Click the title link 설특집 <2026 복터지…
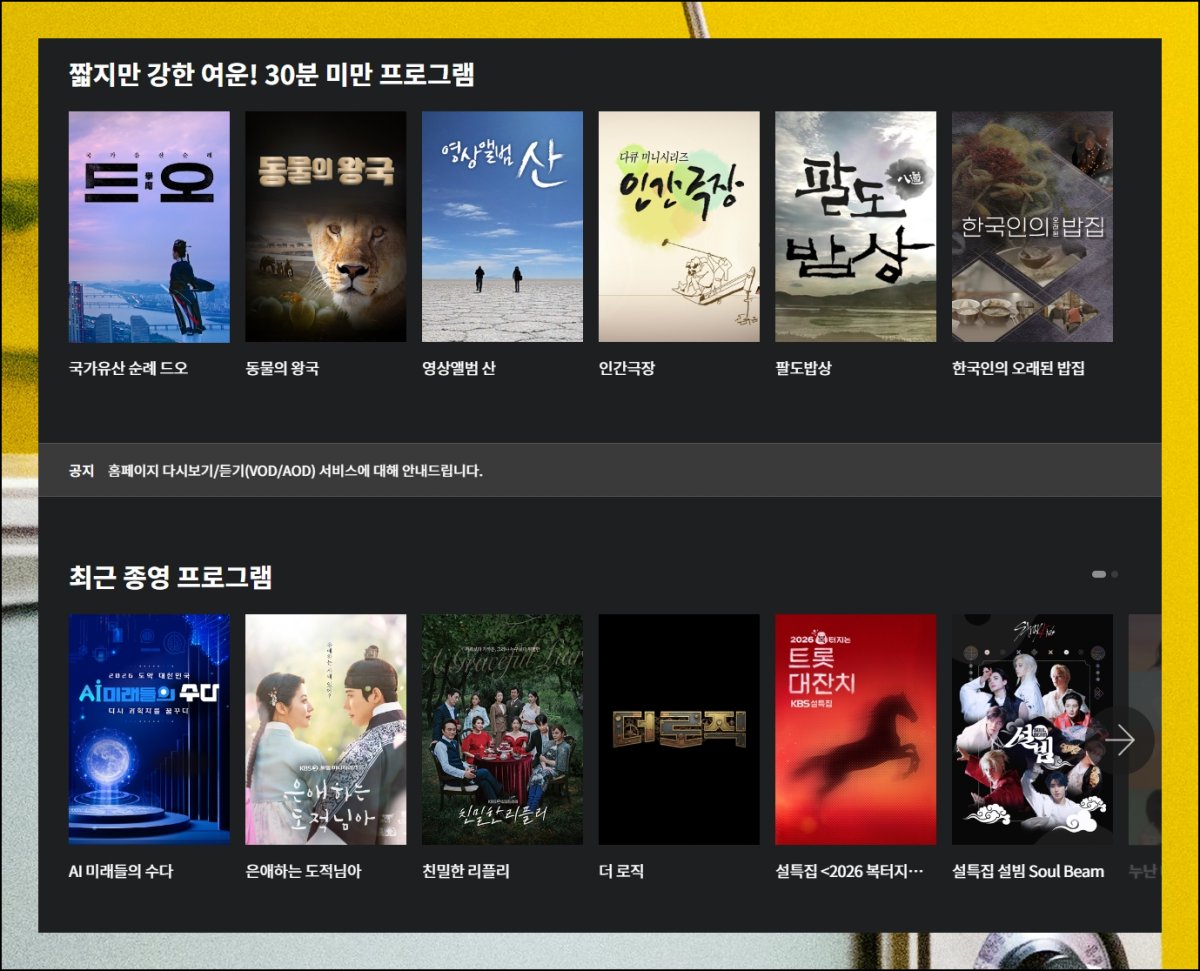Image resolution: width=1200 pixels, height=971 pixels. pyautogui.click(x=850, y=871)
